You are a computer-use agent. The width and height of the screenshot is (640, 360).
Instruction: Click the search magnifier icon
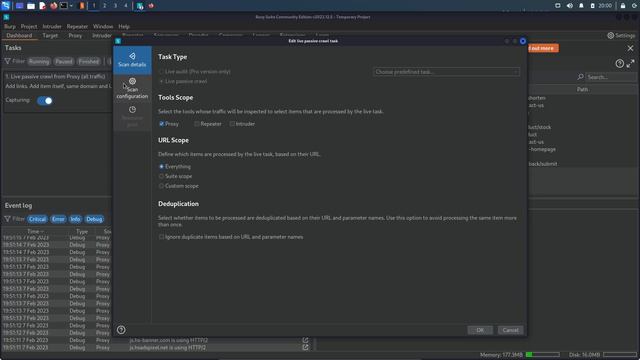[x=580, y=77]
